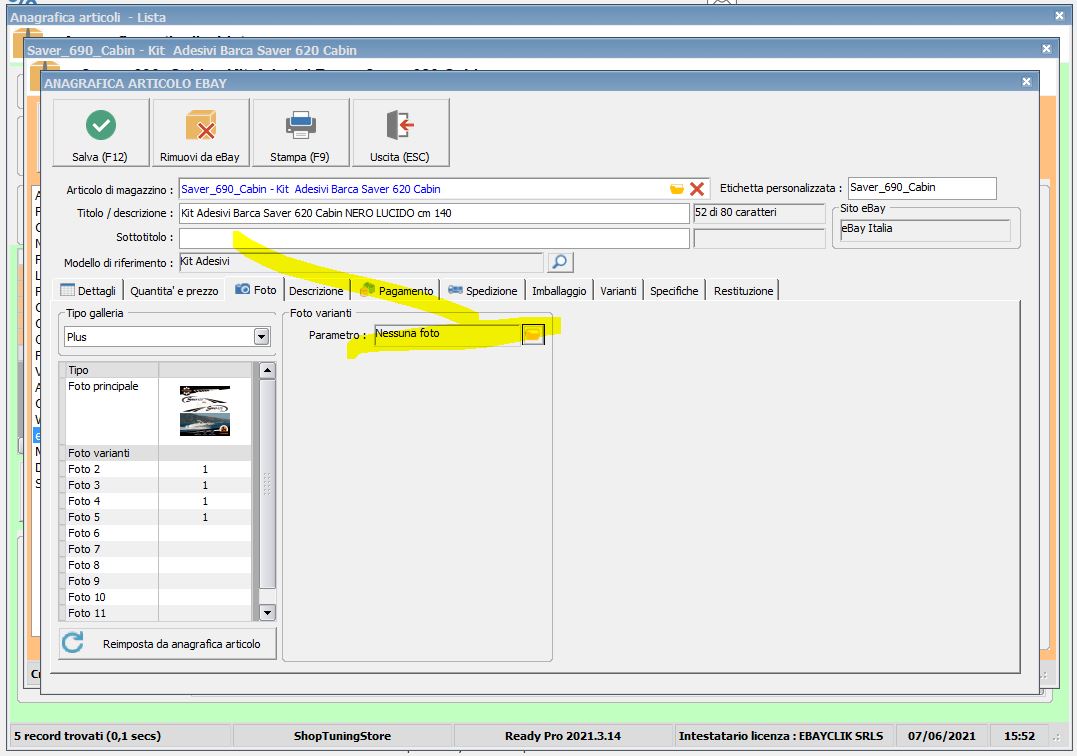Open the Pagamento tab
Screen dimensions: 1077x756
[396, 290]
